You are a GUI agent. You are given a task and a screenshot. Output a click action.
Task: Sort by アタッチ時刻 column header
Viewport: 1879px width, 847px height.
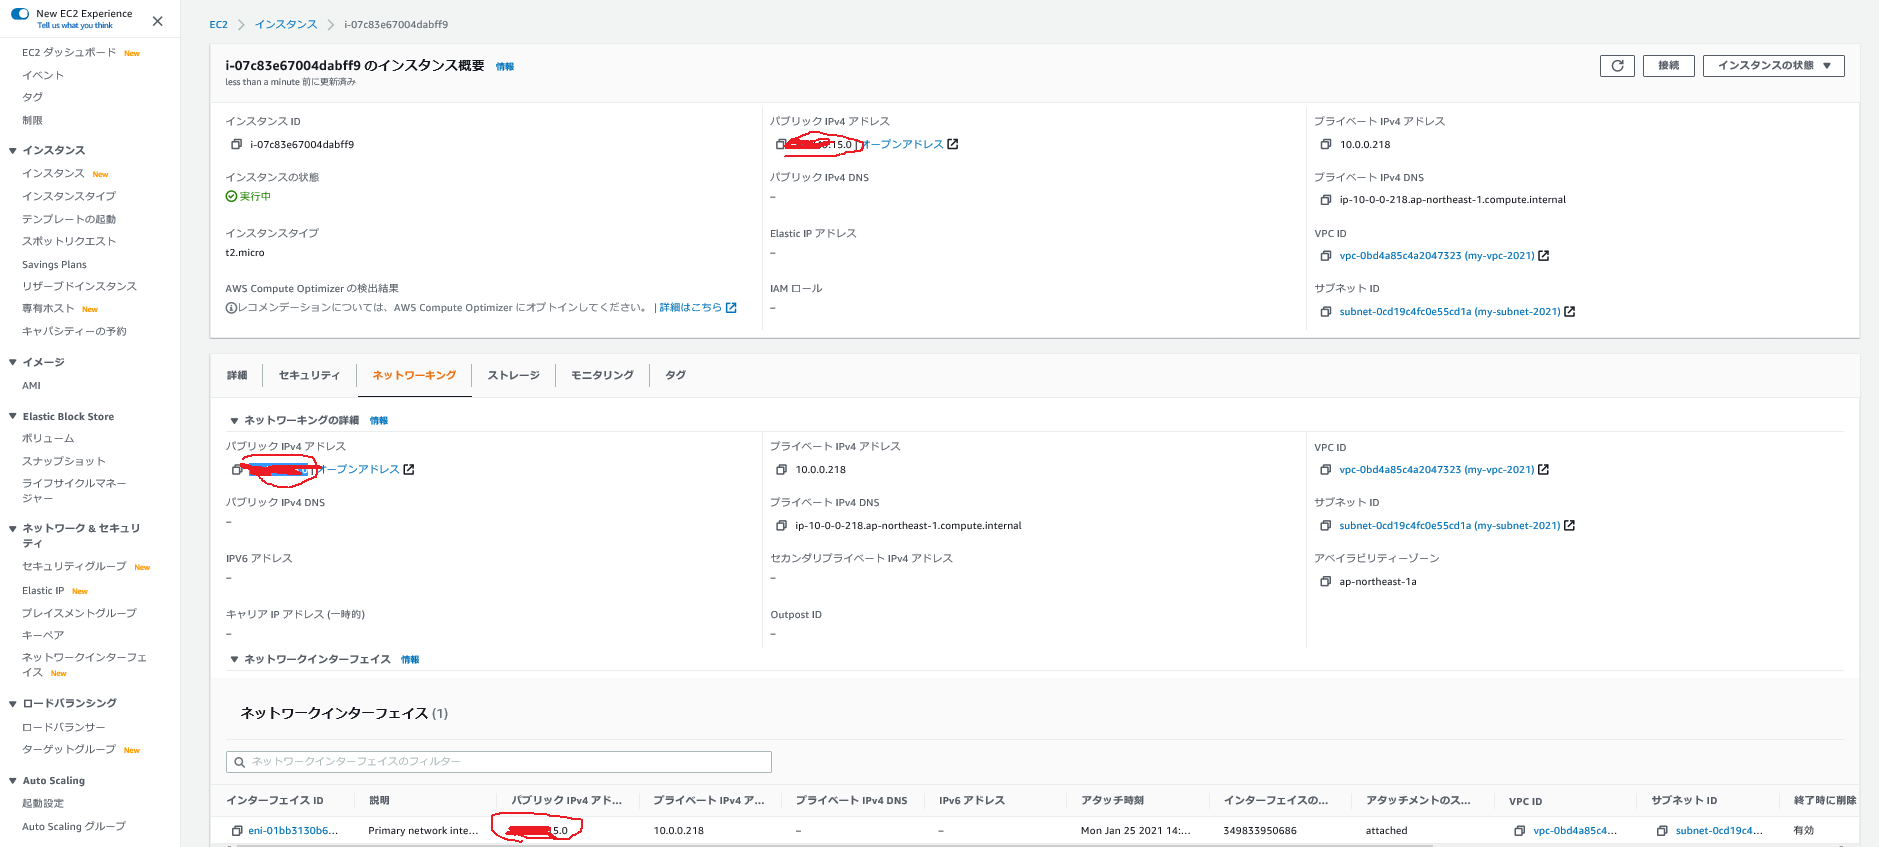coord(1112,801)
